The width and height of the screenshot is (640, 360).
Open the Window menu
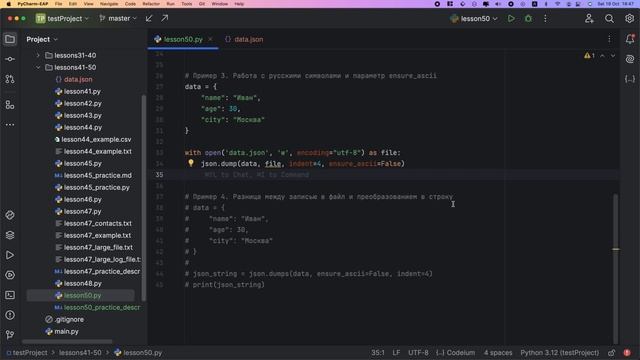pos(220,4)
